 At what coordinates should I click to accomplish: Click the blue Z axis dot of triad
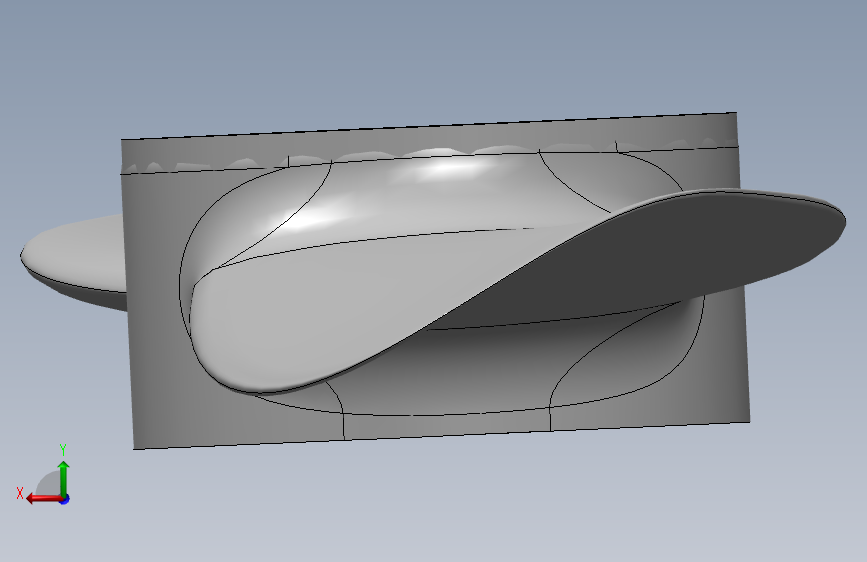65,499
